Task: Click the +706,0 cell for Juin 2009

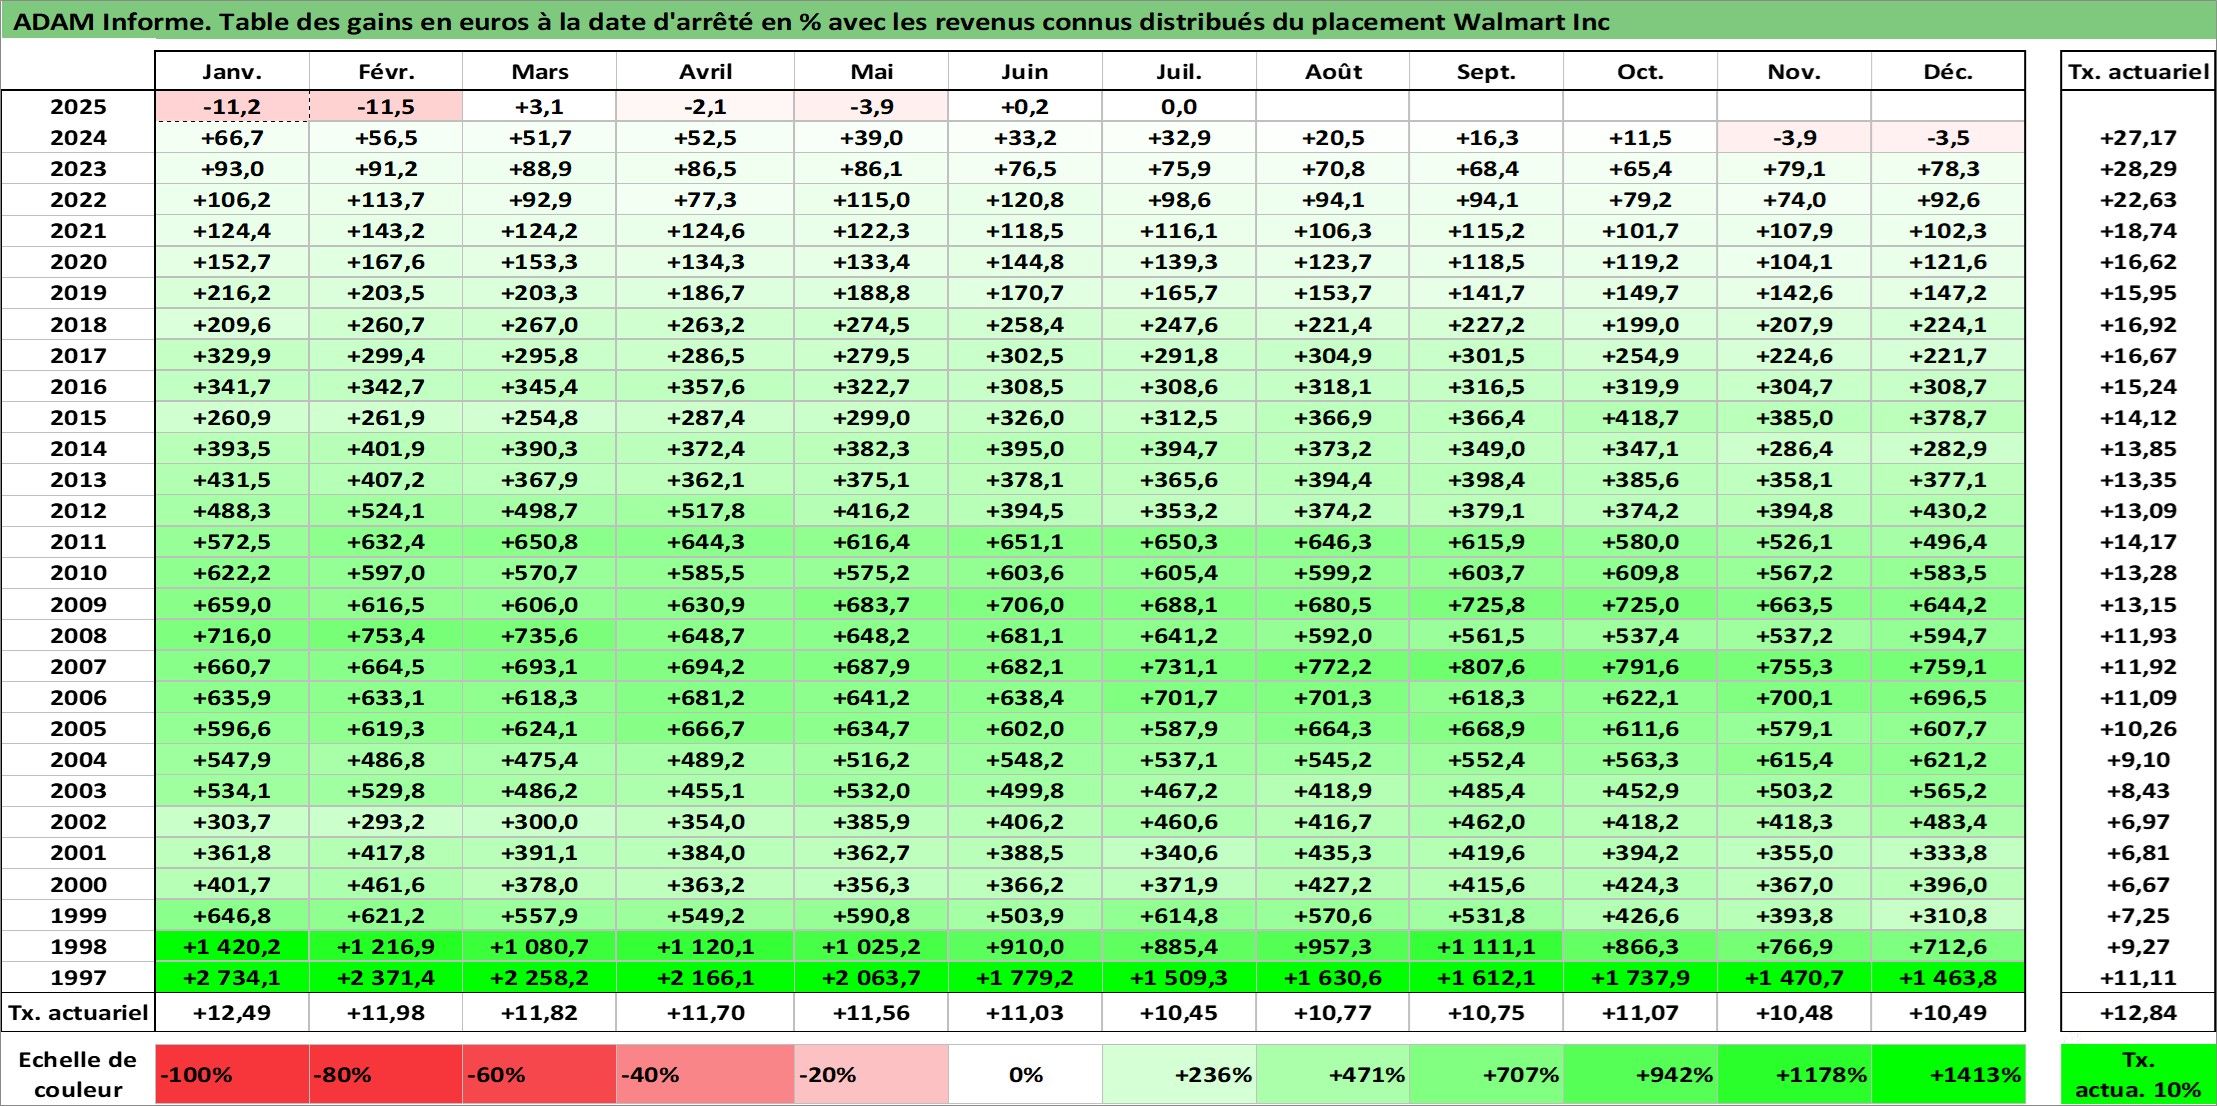Action: click(x=1025, y=605)
